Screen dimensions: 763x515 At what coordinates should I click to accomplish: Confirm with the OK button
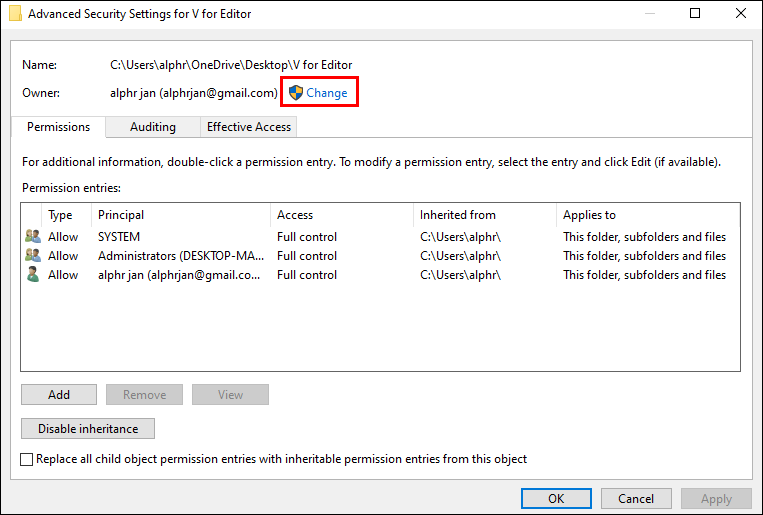556,498
